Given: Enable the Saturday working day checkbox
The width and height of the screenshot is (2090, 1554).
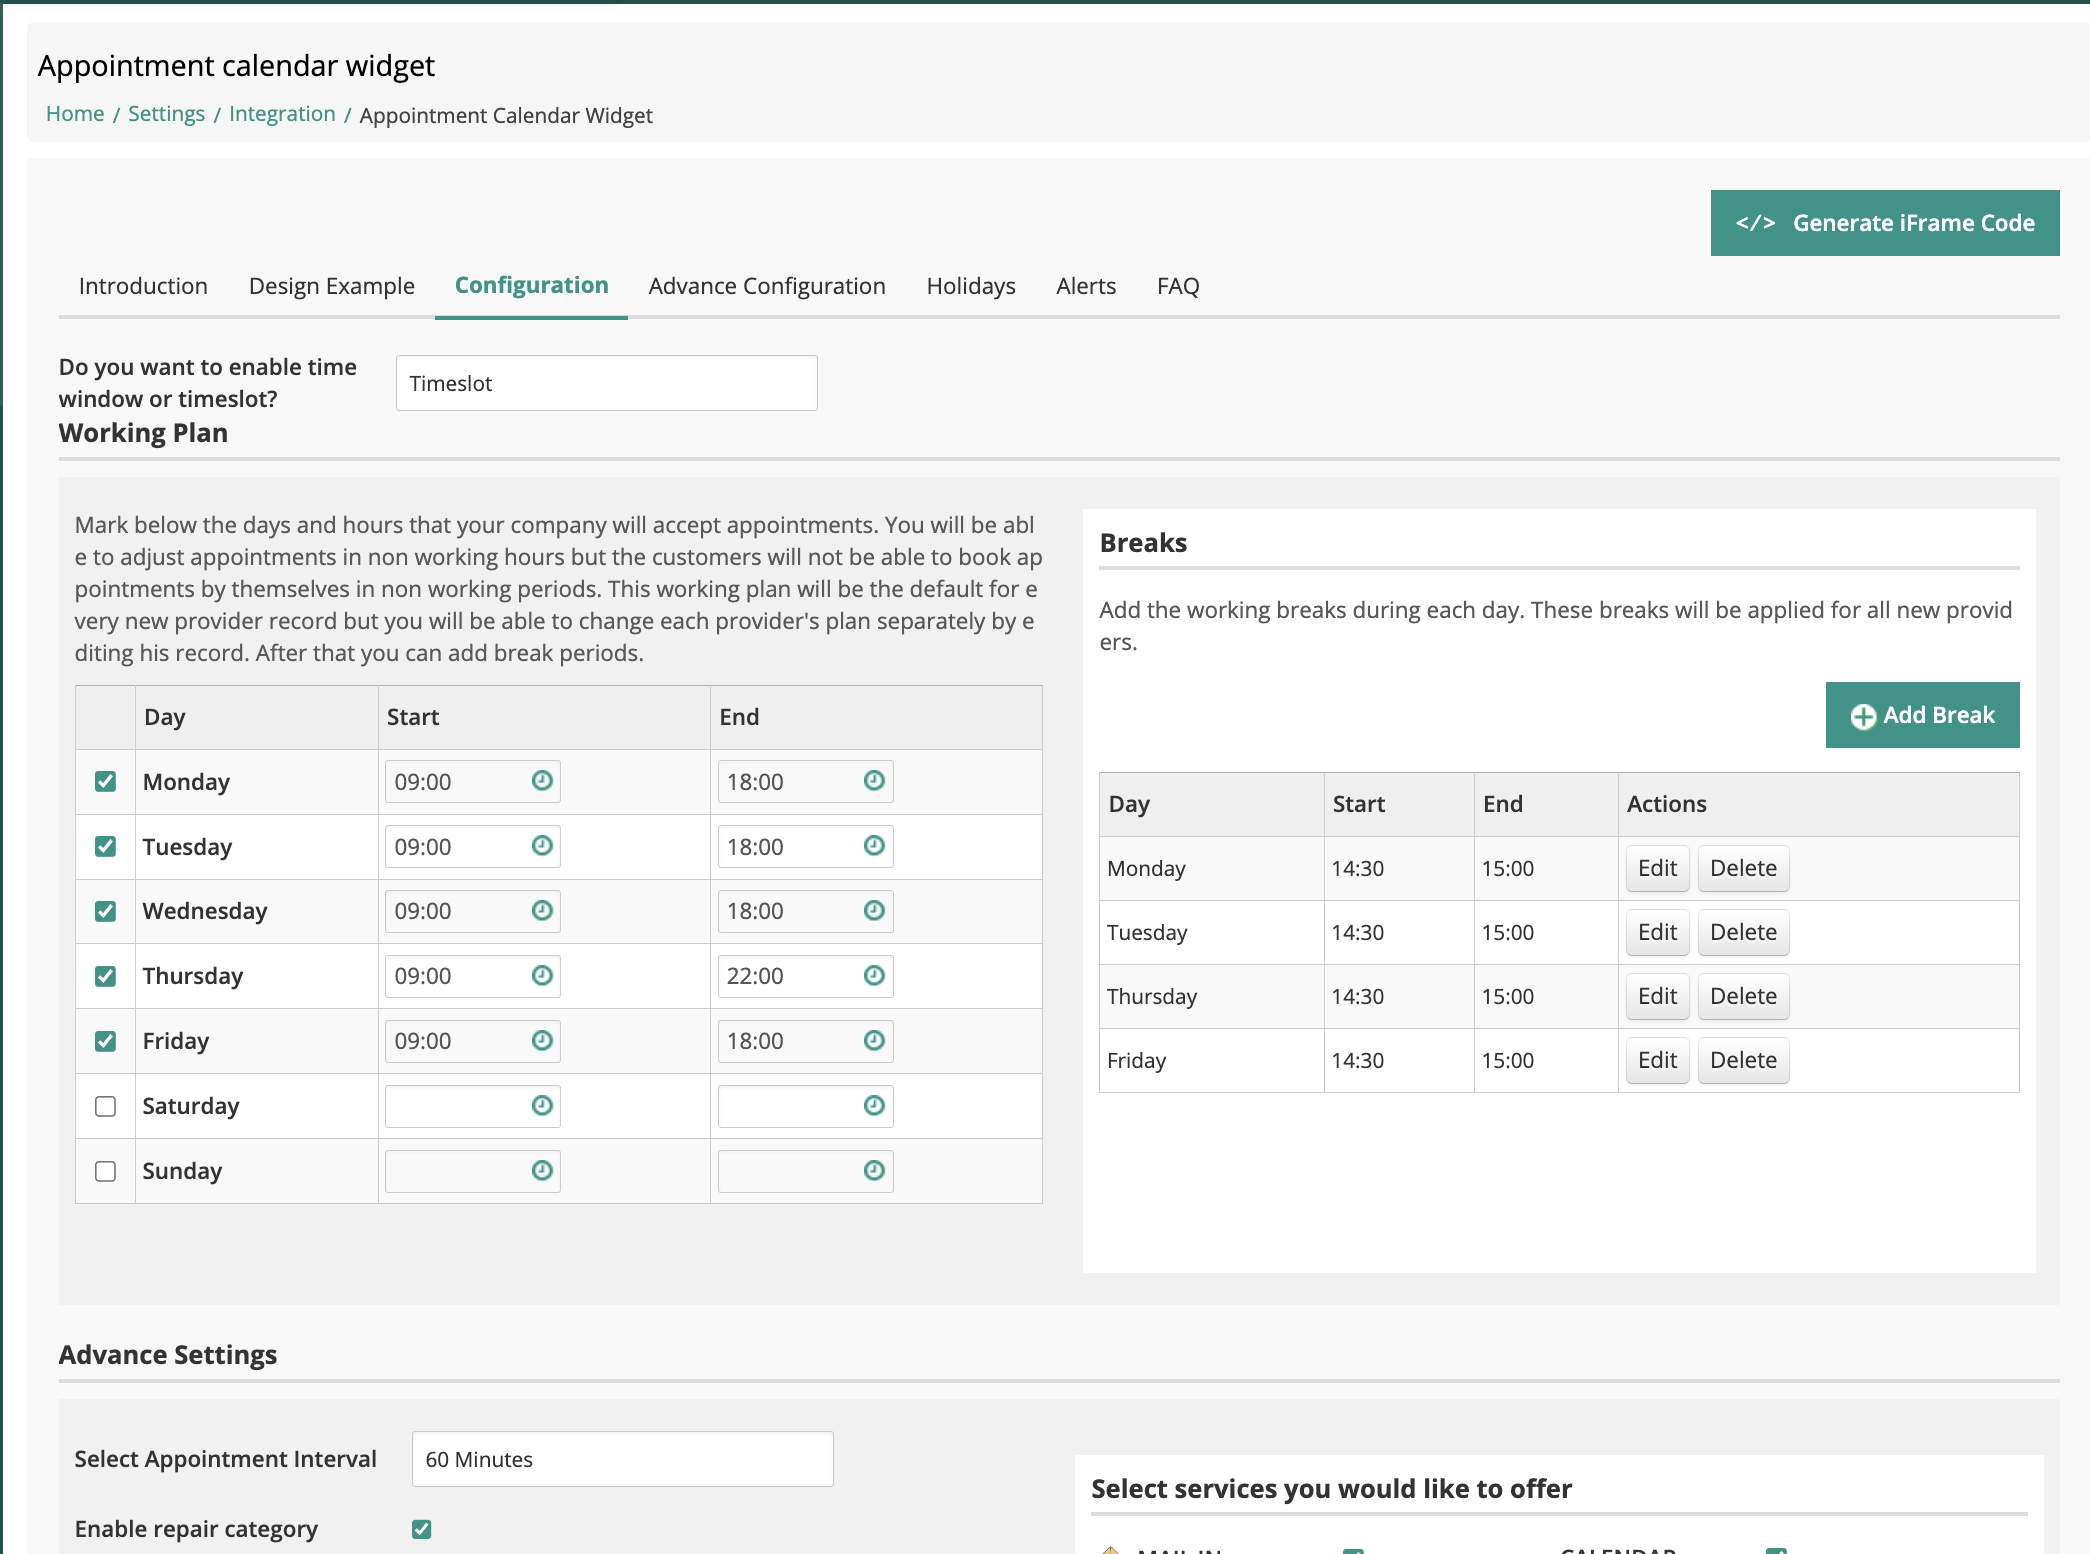Looking at the screenshot, I should [105, 1107].
